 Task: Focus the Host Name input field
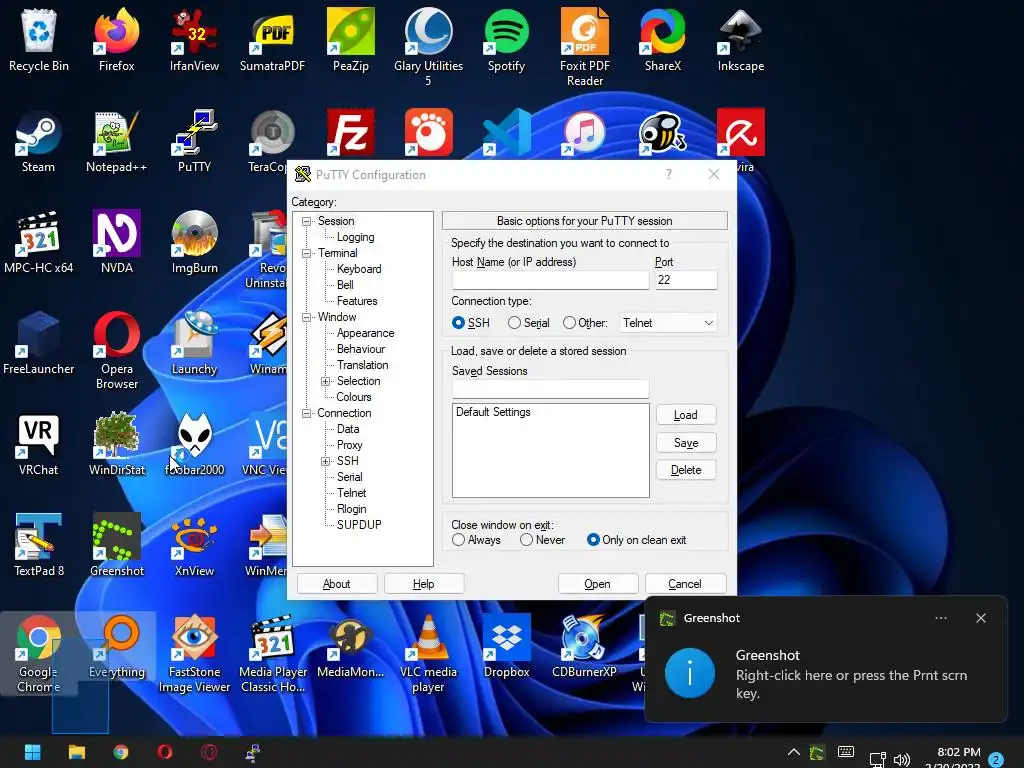coord(550,280)
